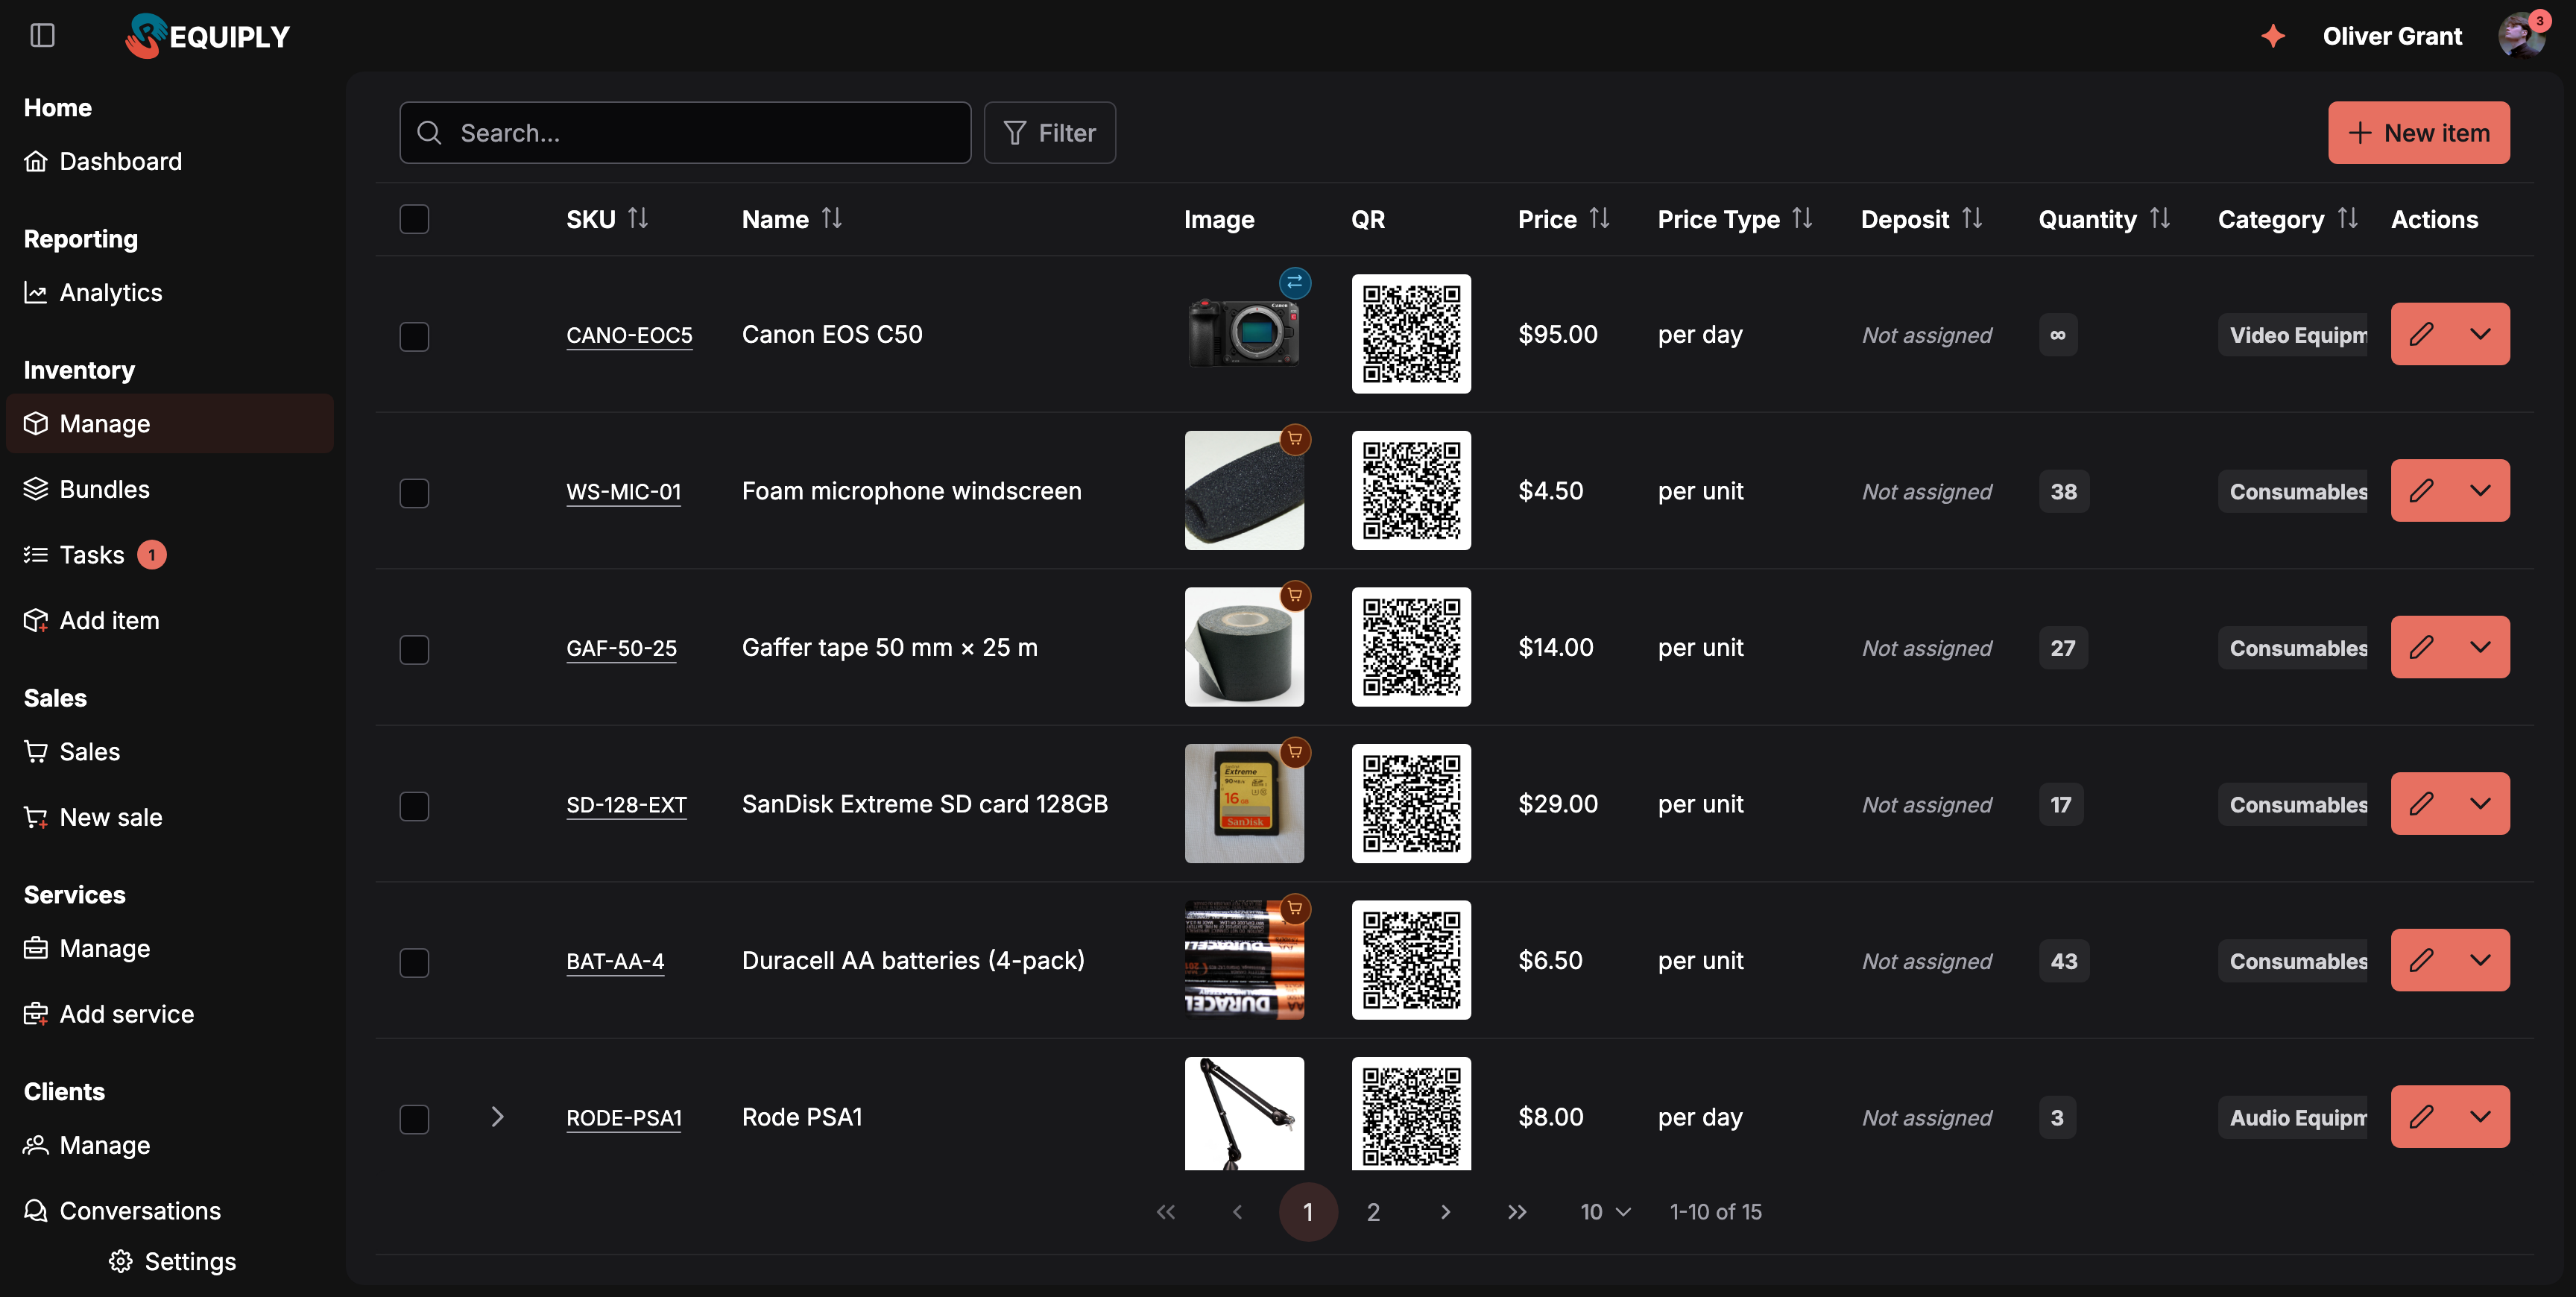The height and width of the screenshot is (1297, 2576).
Task: Edit the Gaffer tape item
Action: (2421, 647)
